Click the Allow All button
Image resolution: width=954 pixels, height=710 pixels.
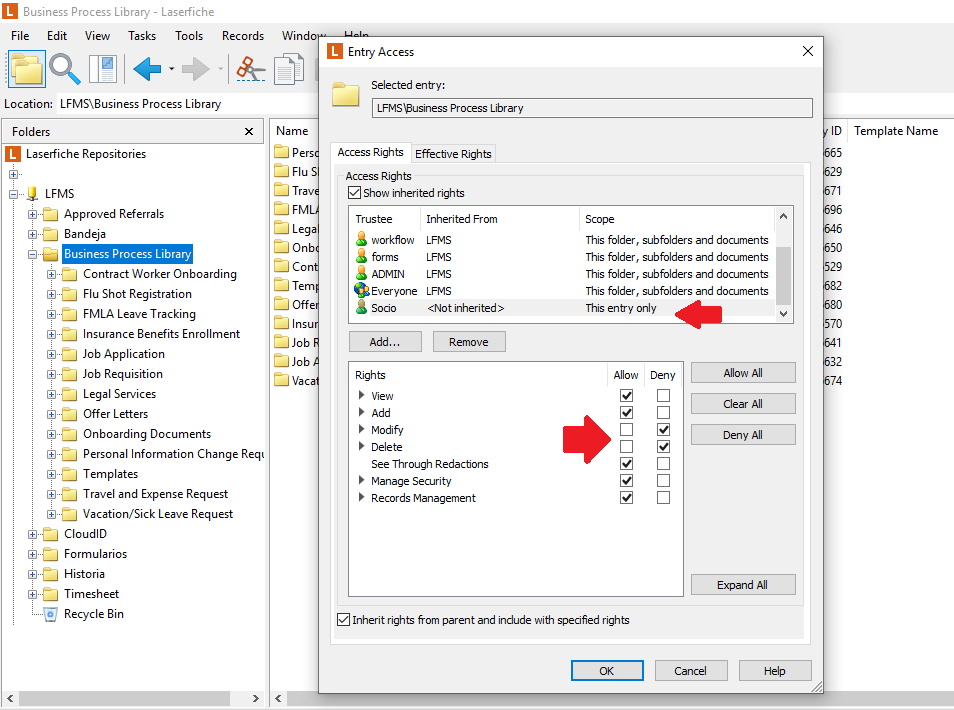743,373
